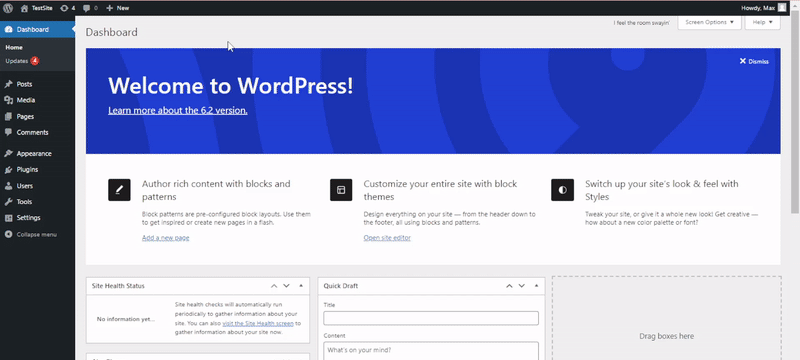Collapse the admin sidebar menu
The image size is (800, 360).
37,235
